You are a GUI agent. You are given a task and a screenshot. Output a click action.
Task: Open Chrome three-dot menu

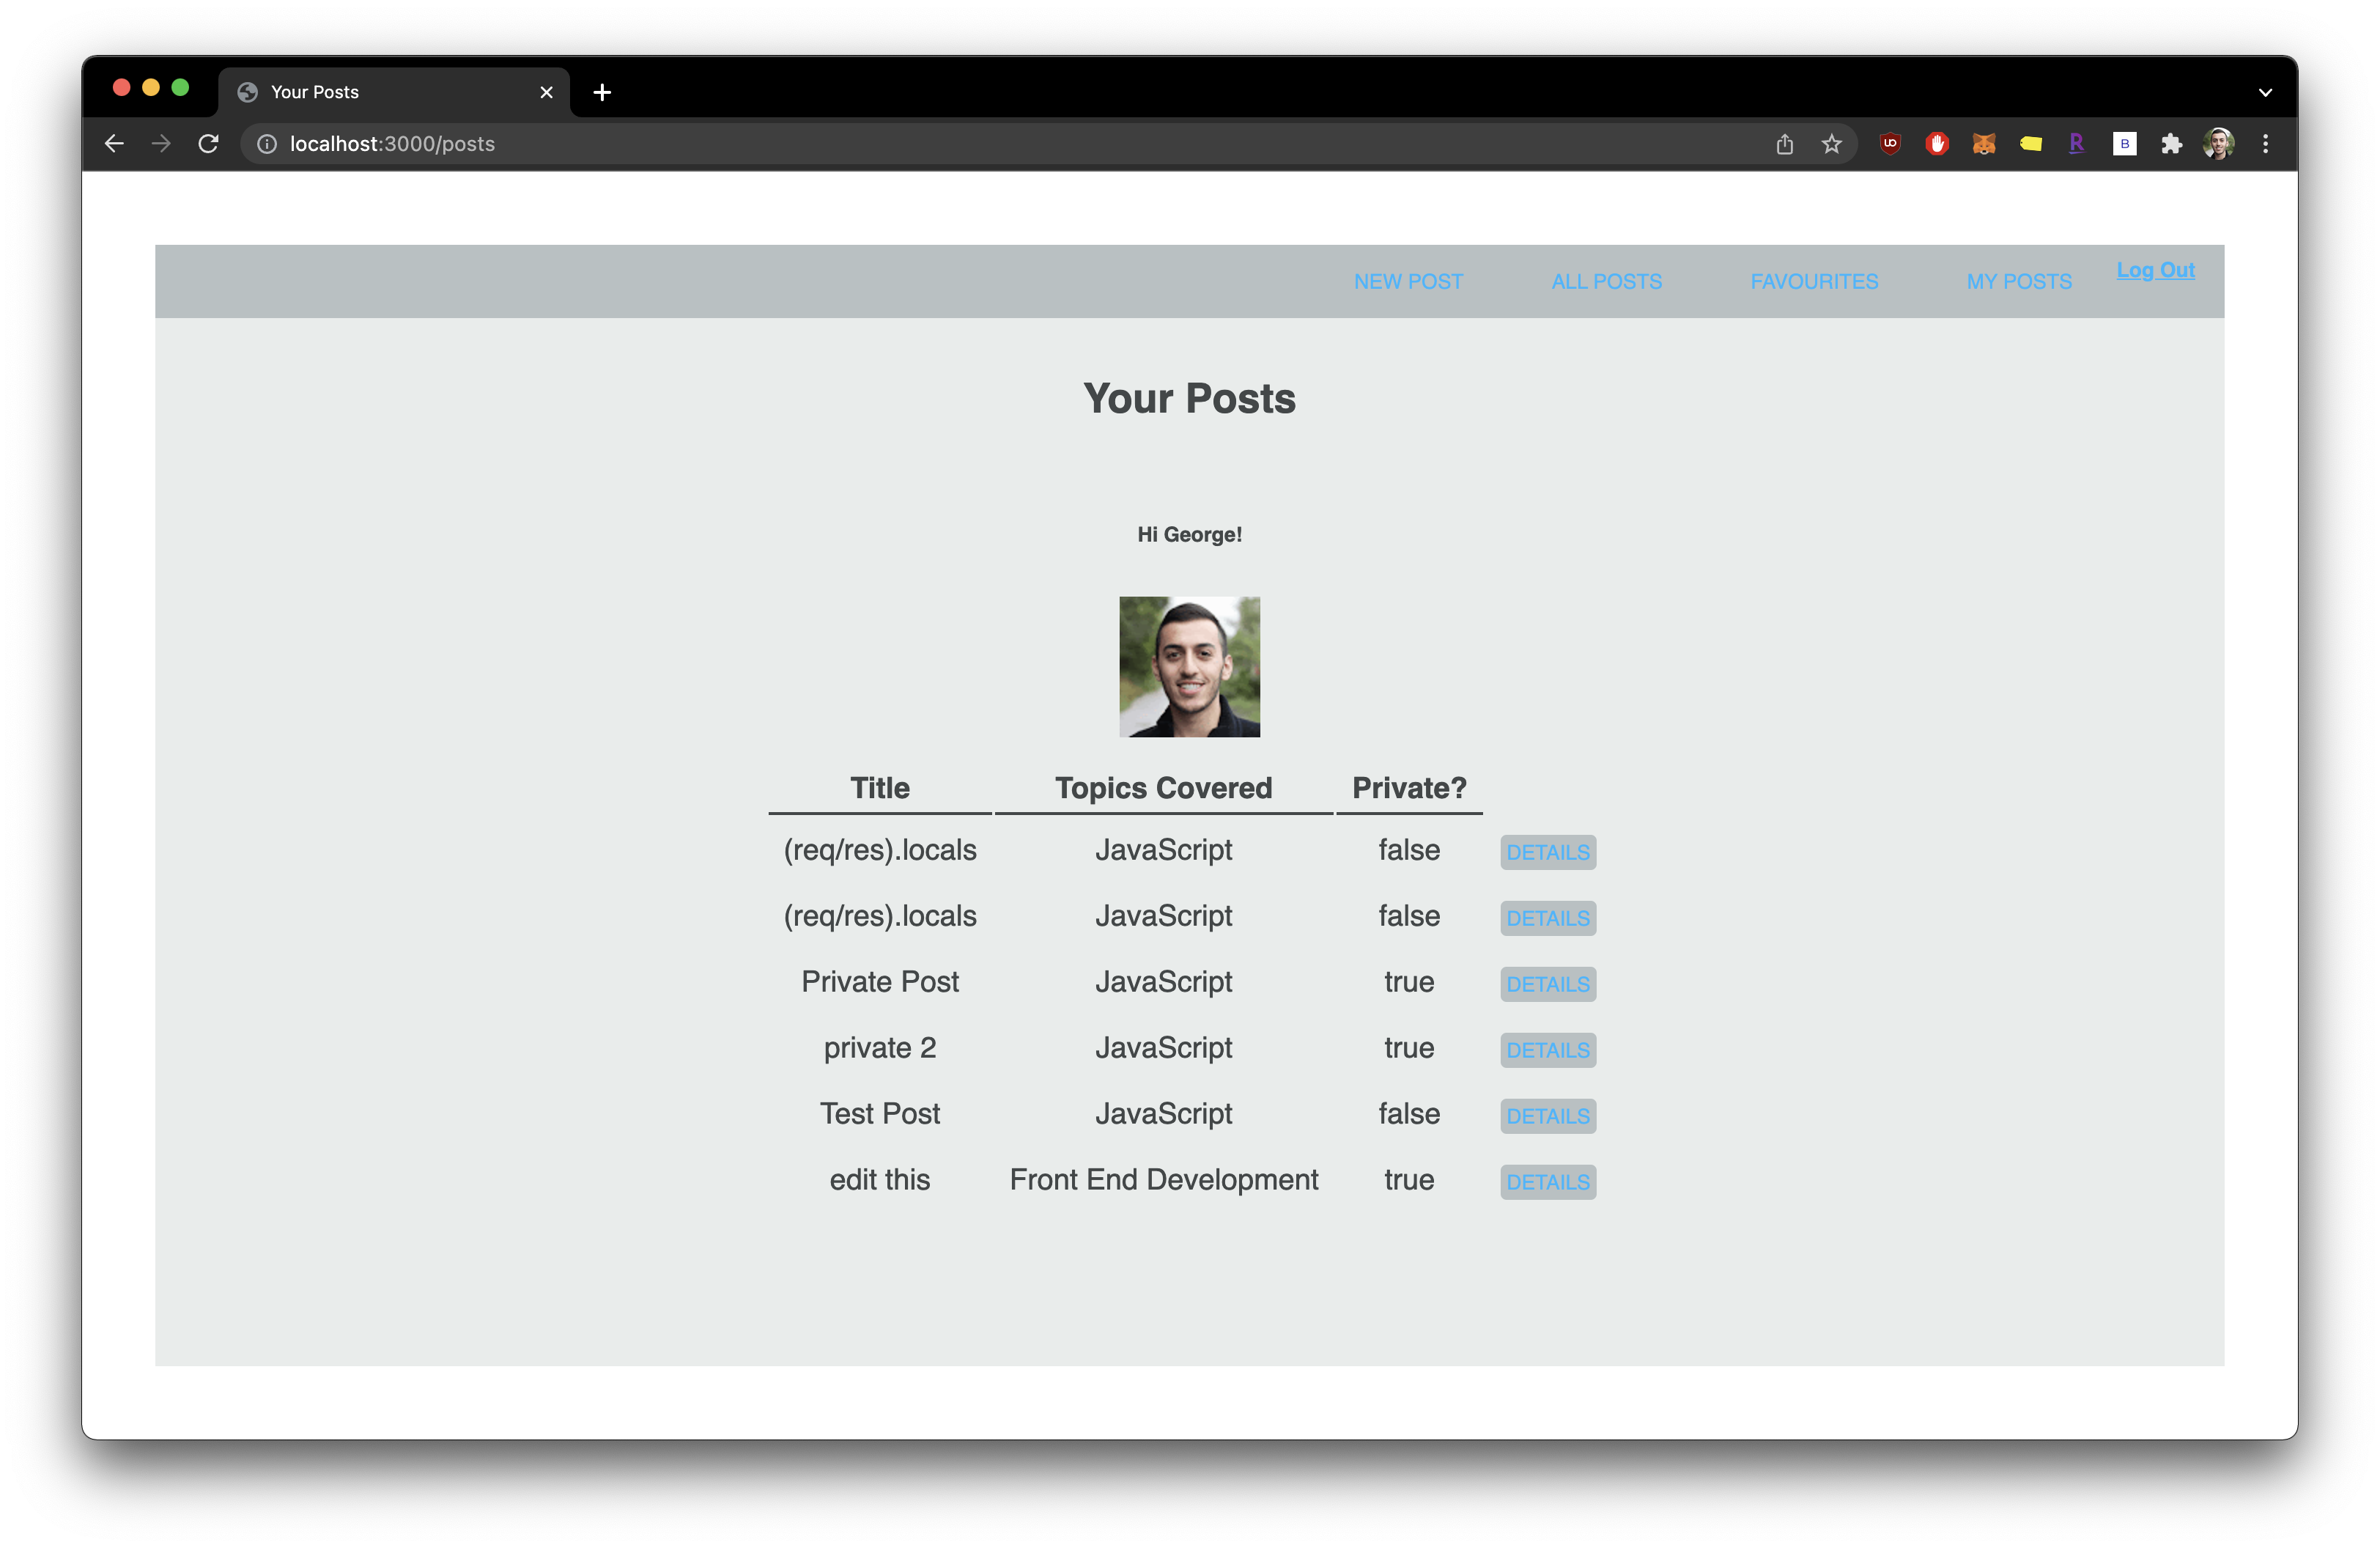pyautogui.click(x=2265, y=144)
